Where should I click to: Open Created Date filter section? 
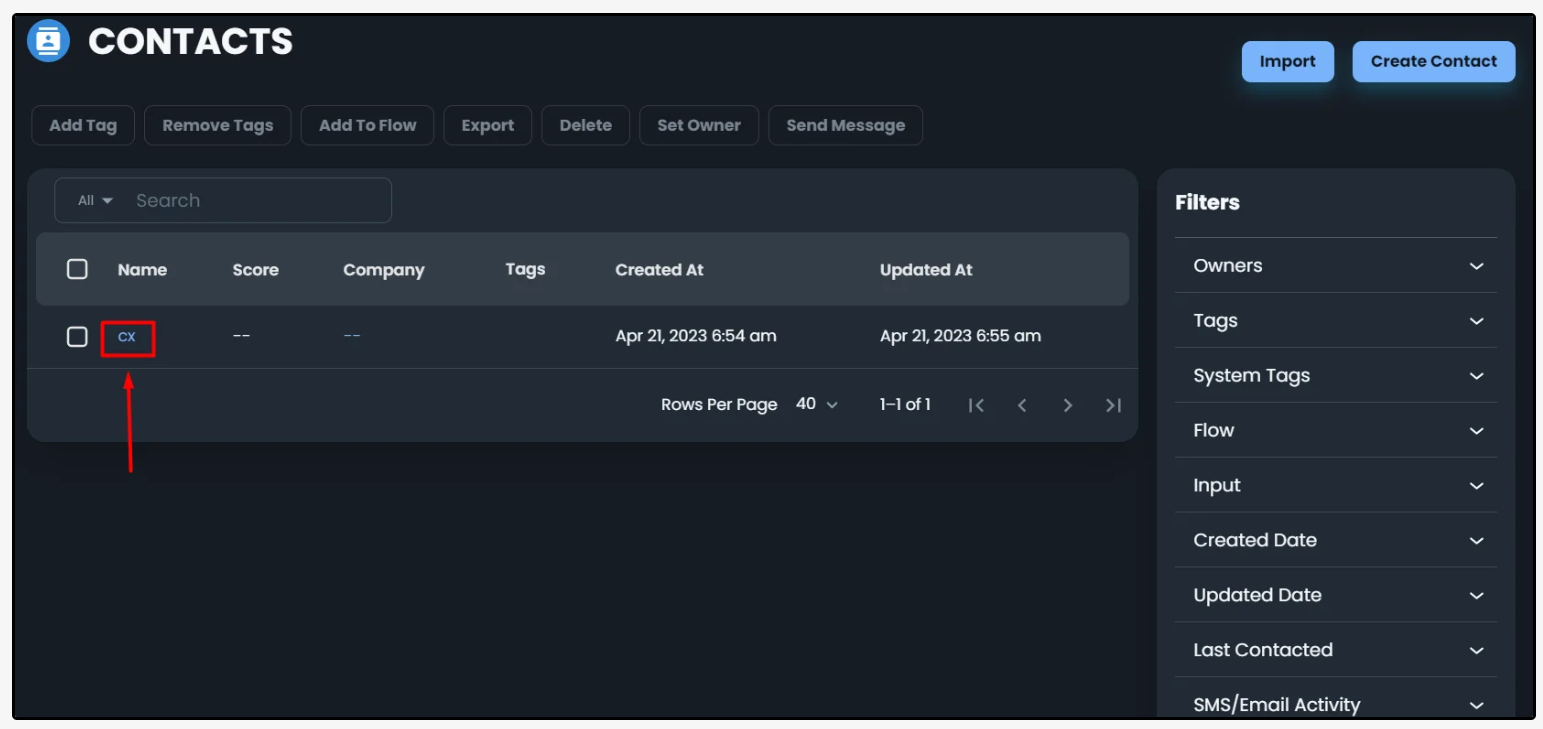(1335, 540)
